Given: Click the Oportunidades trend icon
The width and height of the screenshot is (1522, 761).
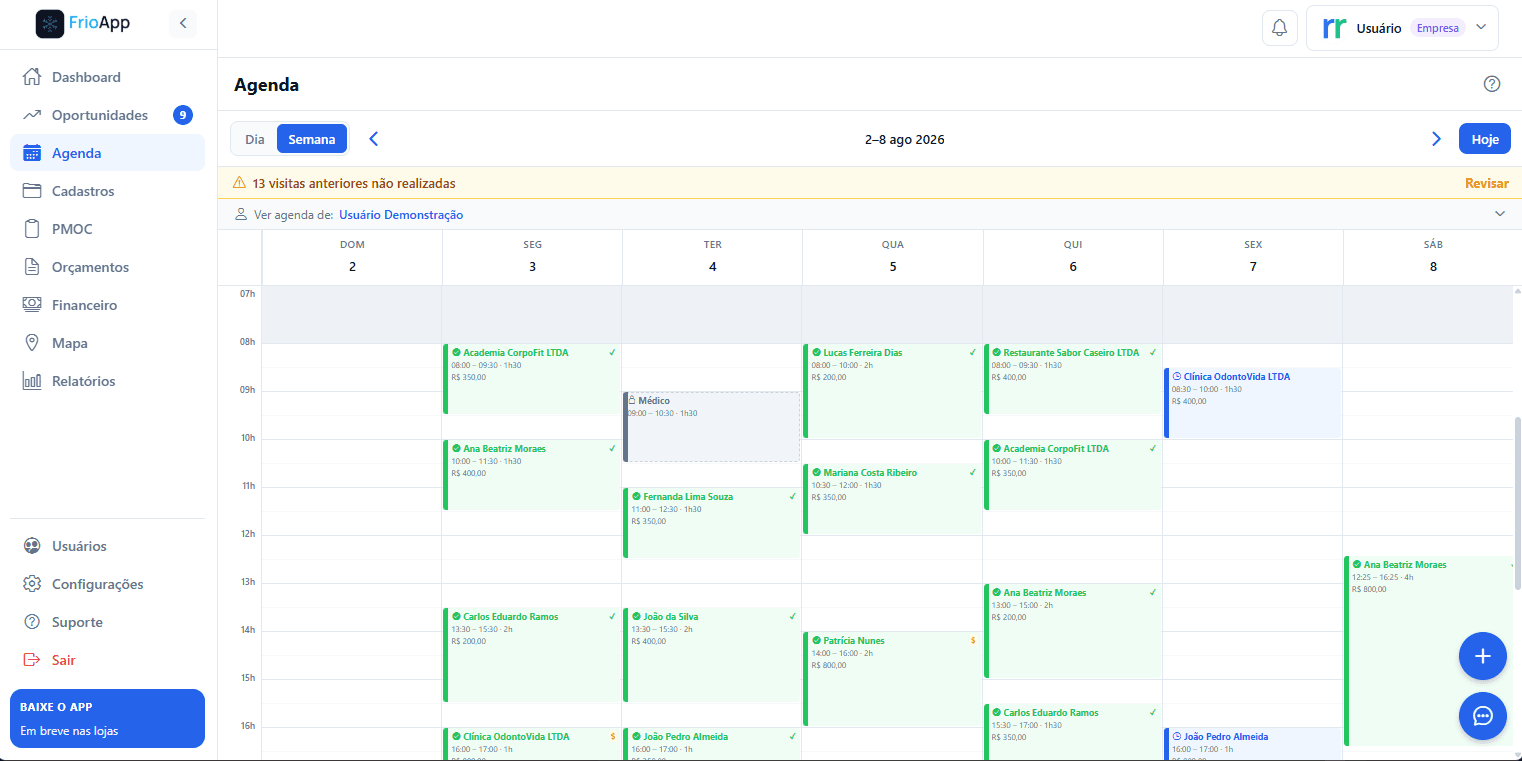Looking at the screenshot, I should [x=32, y=115].
